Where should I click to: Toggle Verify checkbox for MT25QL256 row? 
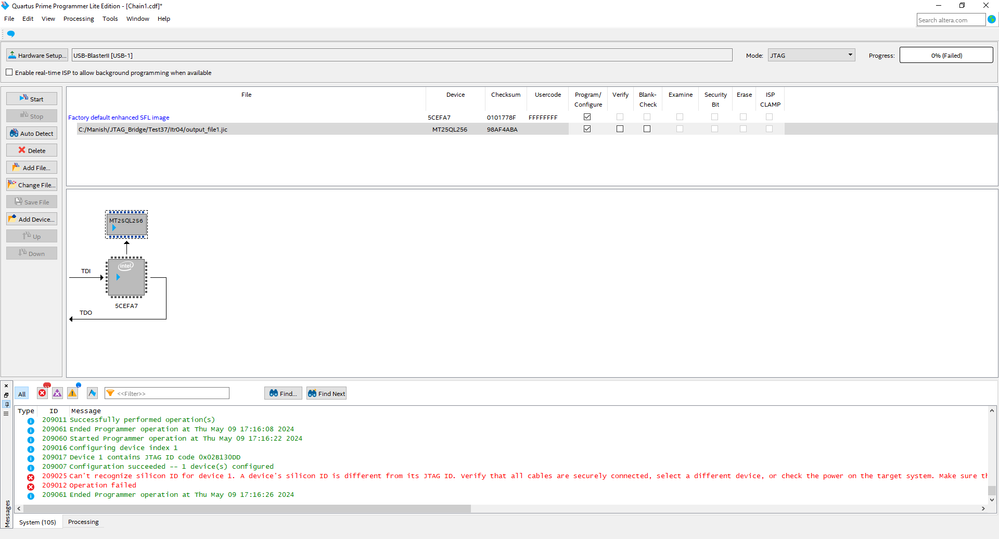tap(620, 129)
